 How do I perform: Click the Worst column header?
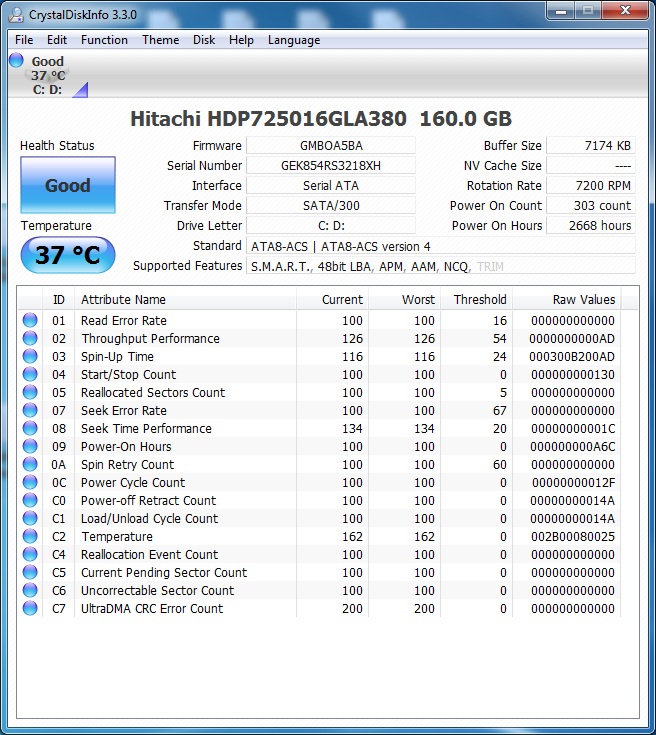point(405,300)
